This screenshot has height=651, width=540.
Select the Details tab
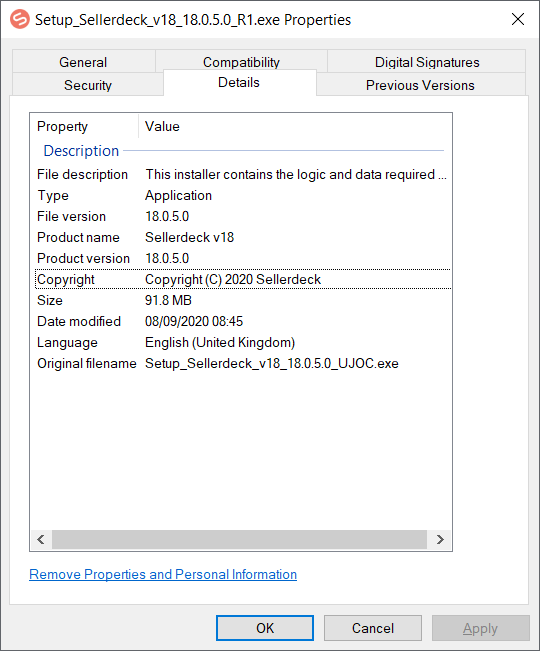(239, 83)
